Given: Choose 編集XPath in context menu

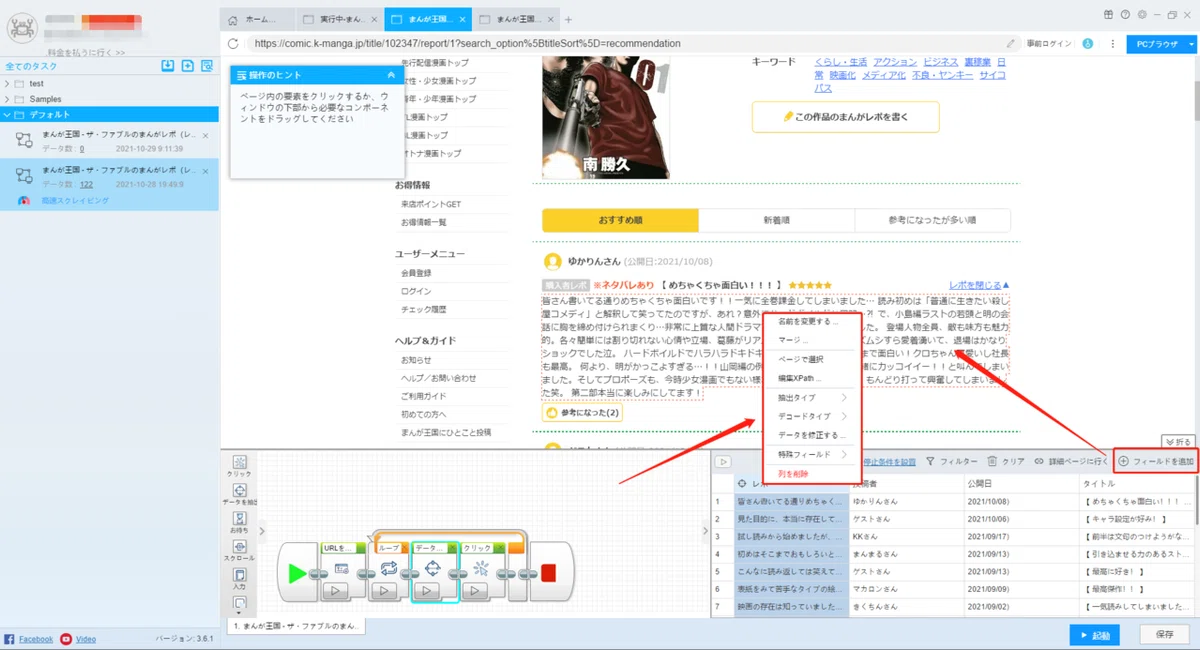Looking at the screenshot, I should tap(799, 378).
